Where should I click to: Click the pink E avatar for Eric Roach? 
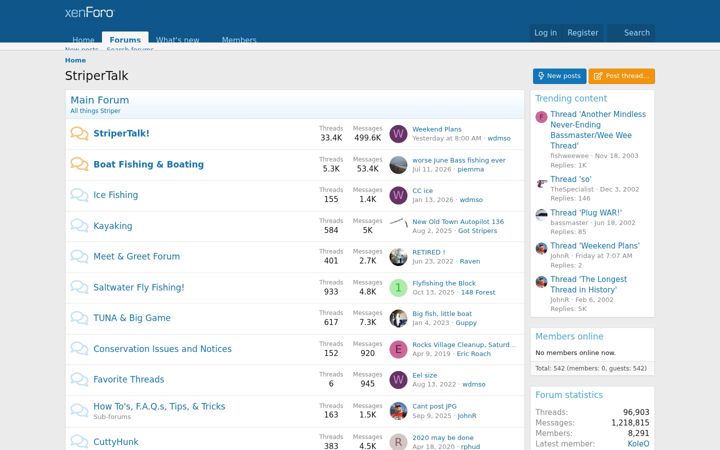(398, 349)
